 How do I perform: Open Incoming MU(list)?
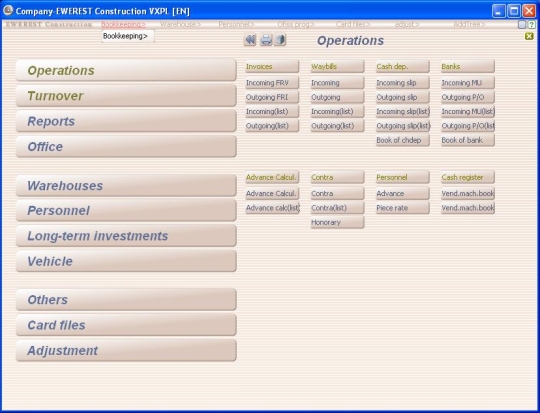pos(468,112)
